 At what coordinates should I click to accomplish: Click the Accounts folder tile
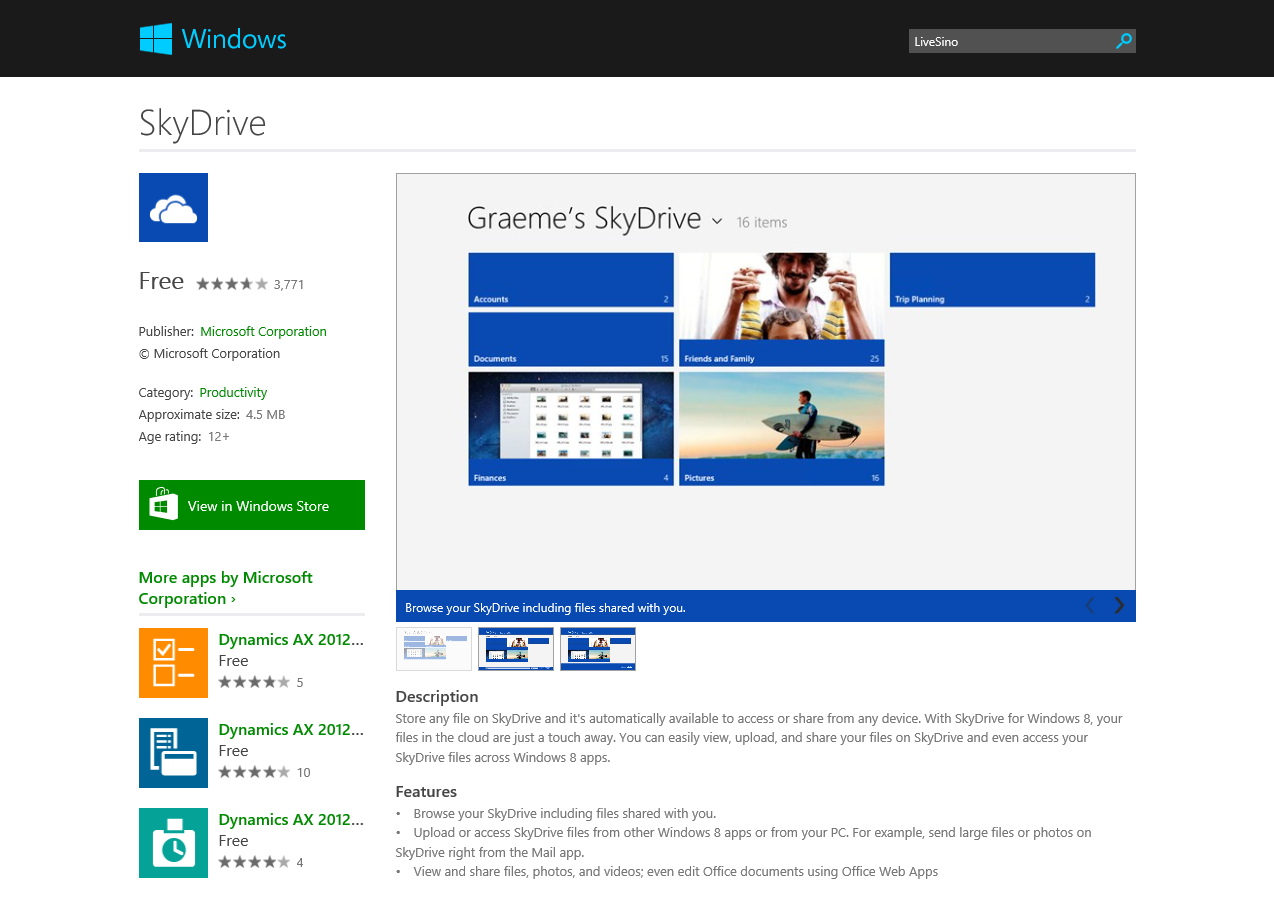tap(571, 280)
